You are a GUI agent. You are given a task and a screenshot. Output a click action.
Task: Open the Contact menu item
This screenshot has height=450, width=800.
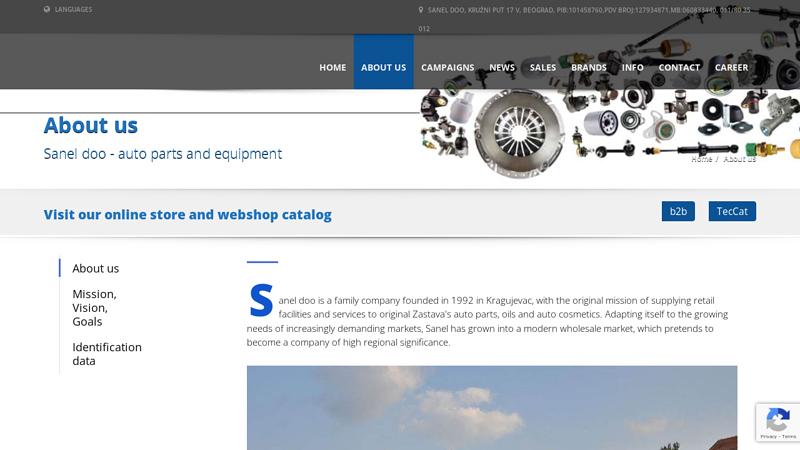(679, 67)
